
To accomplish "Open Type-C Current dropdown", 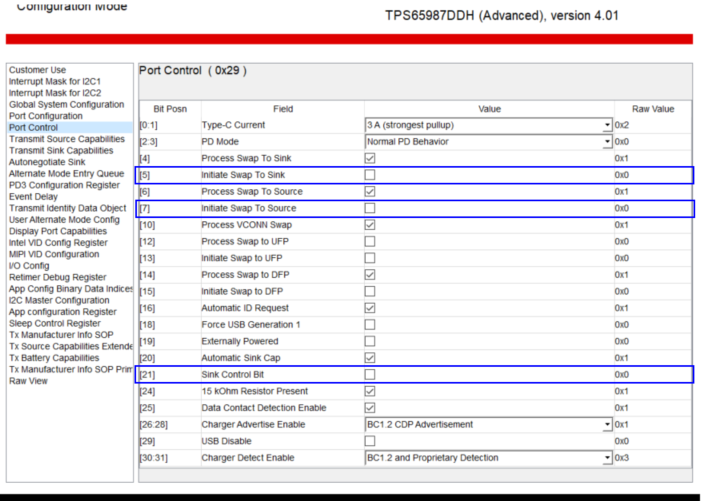I will coord(489,125).
